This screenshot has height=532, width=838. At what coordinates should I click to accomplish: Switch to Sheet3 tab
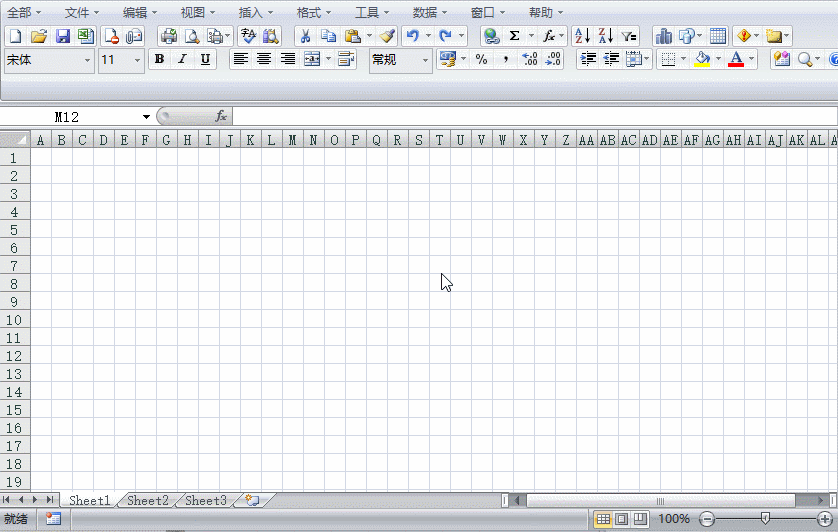206,500
